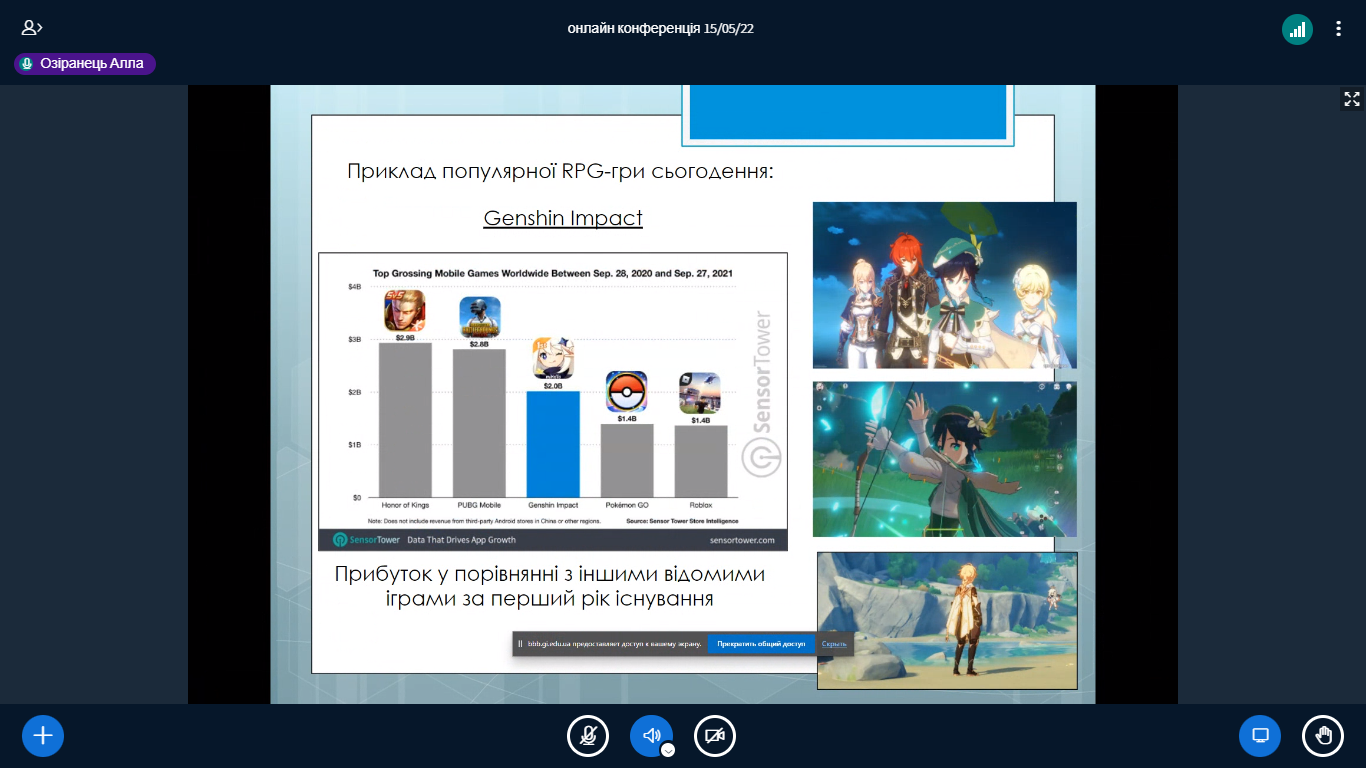Click the four-characters Genshin artwork image

[x=945, y=285]
